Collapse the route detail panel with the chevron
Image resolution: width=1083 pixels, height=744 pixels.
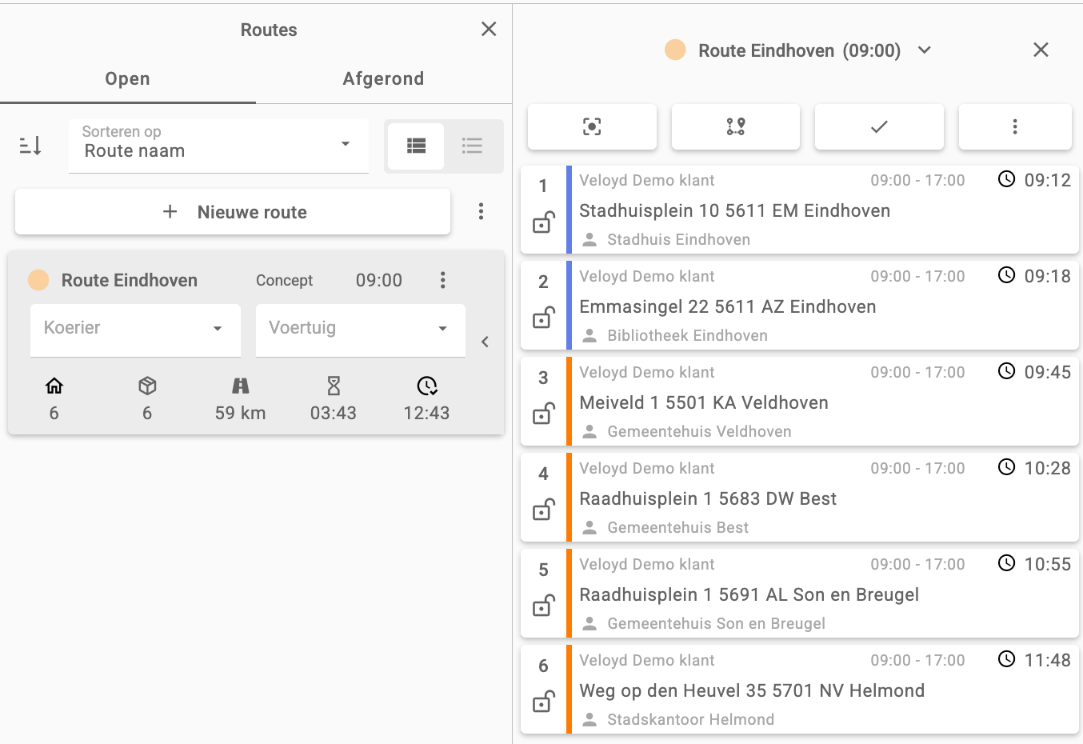tap(485, 342)
